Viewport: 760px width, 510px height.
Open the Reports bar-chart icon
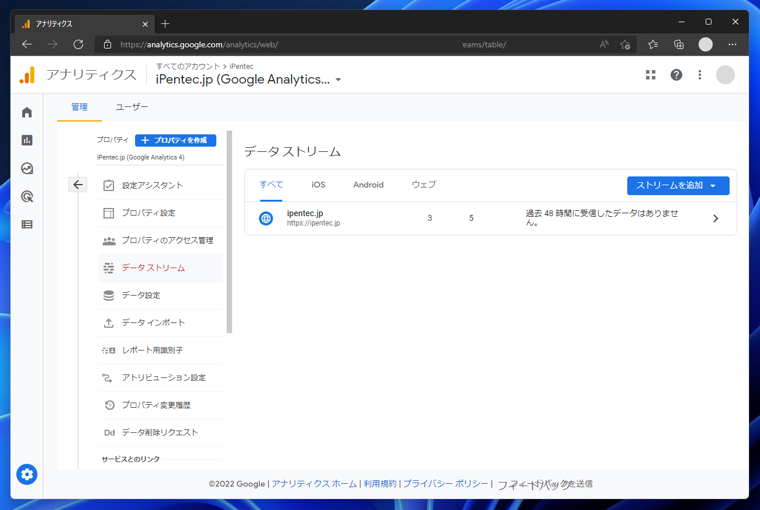pyautogui.click(x=27, y=140)
